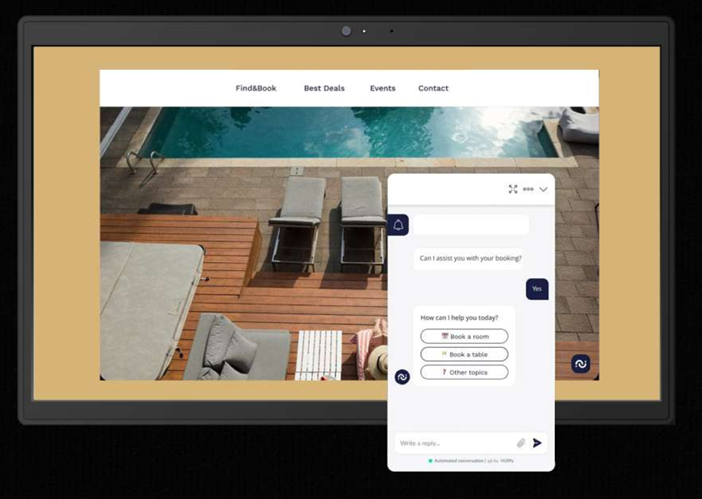The image size is (702, 499).
Task: Open the Find&Book menu item
Action: click(x=256, y=88)
